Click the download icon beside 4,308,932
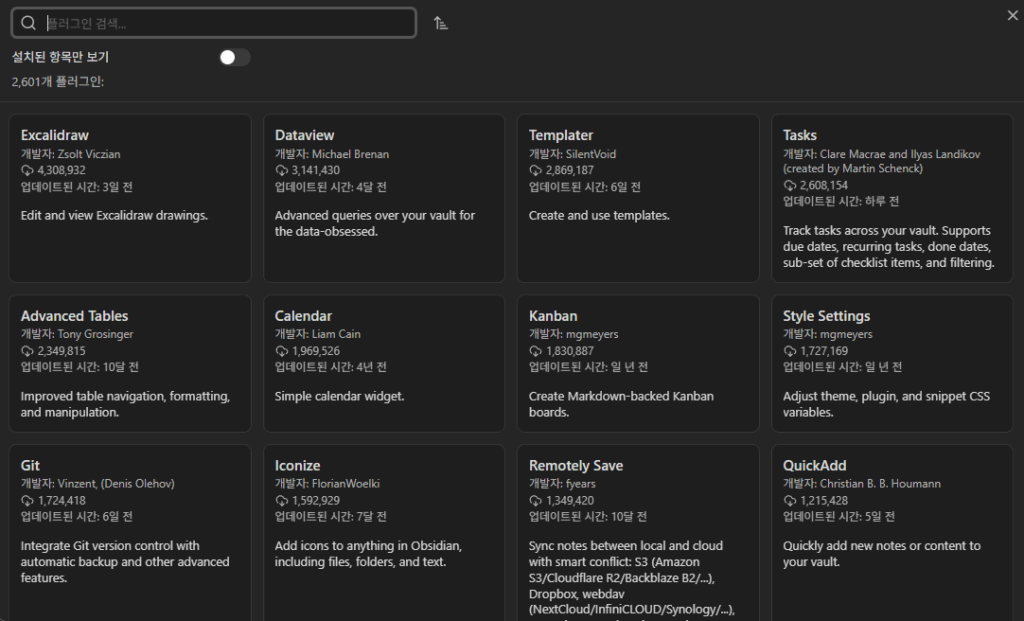The height and width of the screenshot is (621, 1024). pyautogui.click(x=27, y=170)
